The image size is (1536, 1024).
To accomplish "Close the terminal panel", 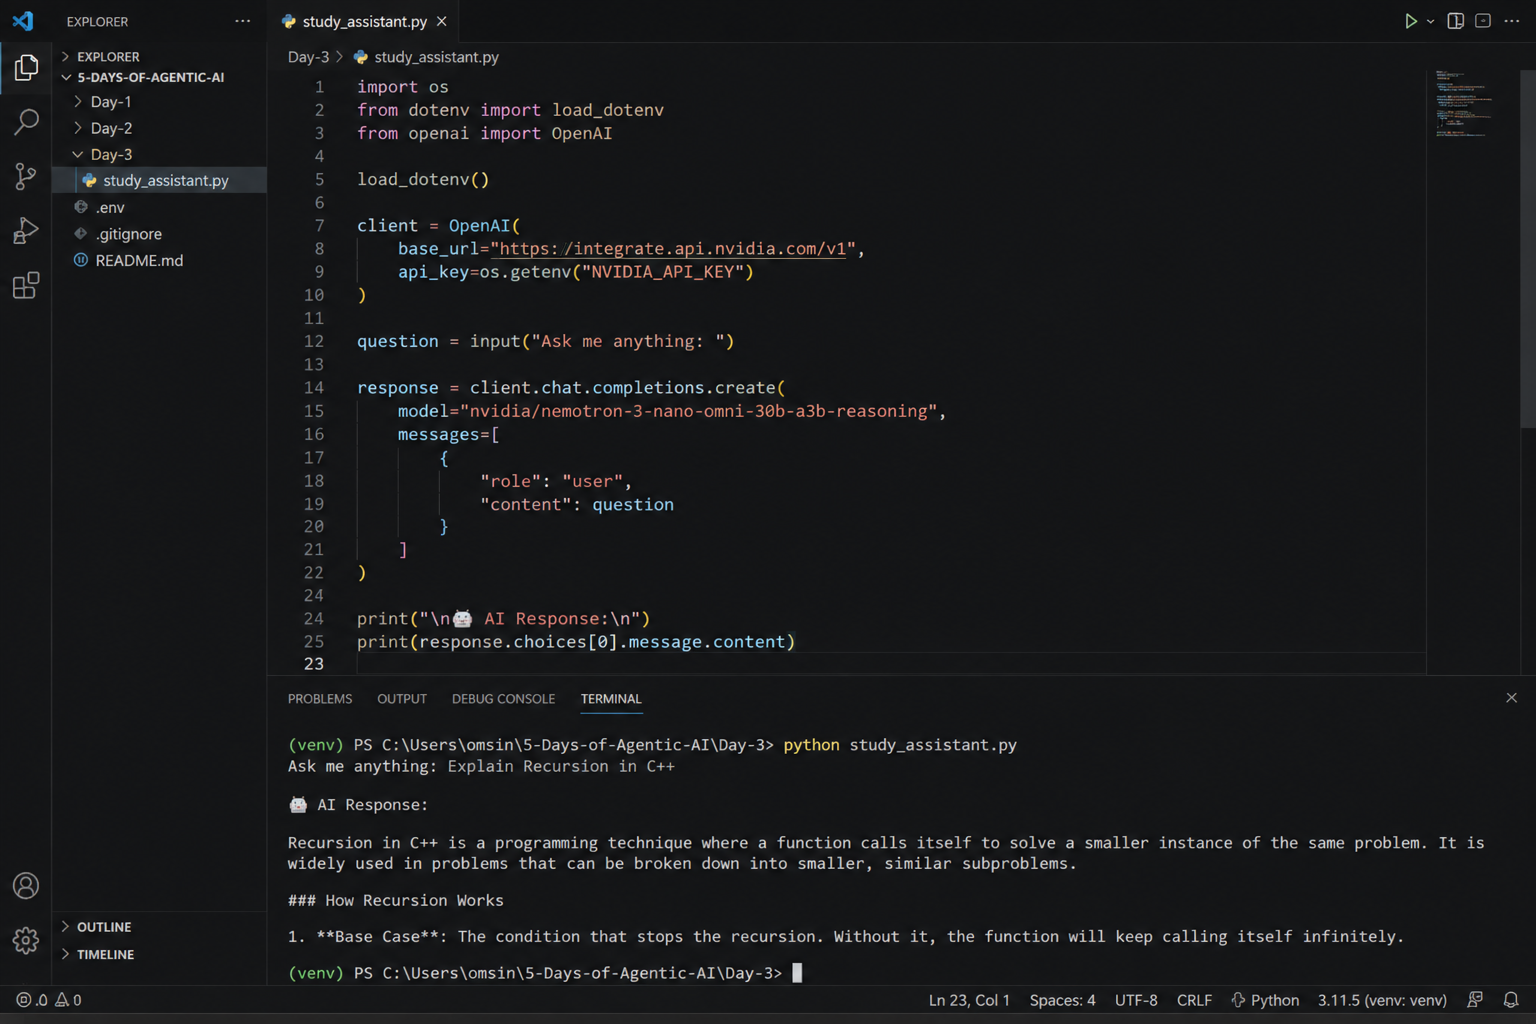I will 1511,698.
